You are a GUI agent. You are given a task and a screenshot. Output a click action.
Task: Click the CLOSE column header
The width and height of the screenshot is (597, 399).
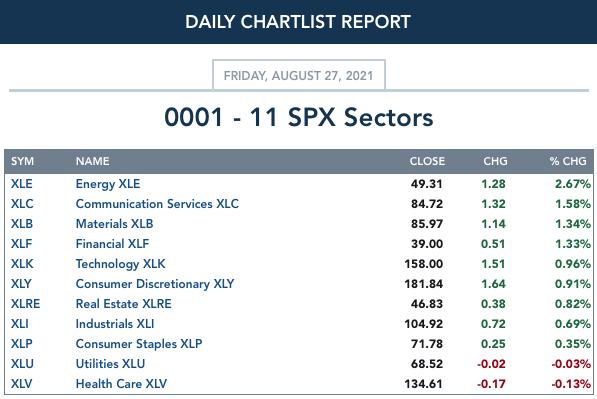click(427, 161)
